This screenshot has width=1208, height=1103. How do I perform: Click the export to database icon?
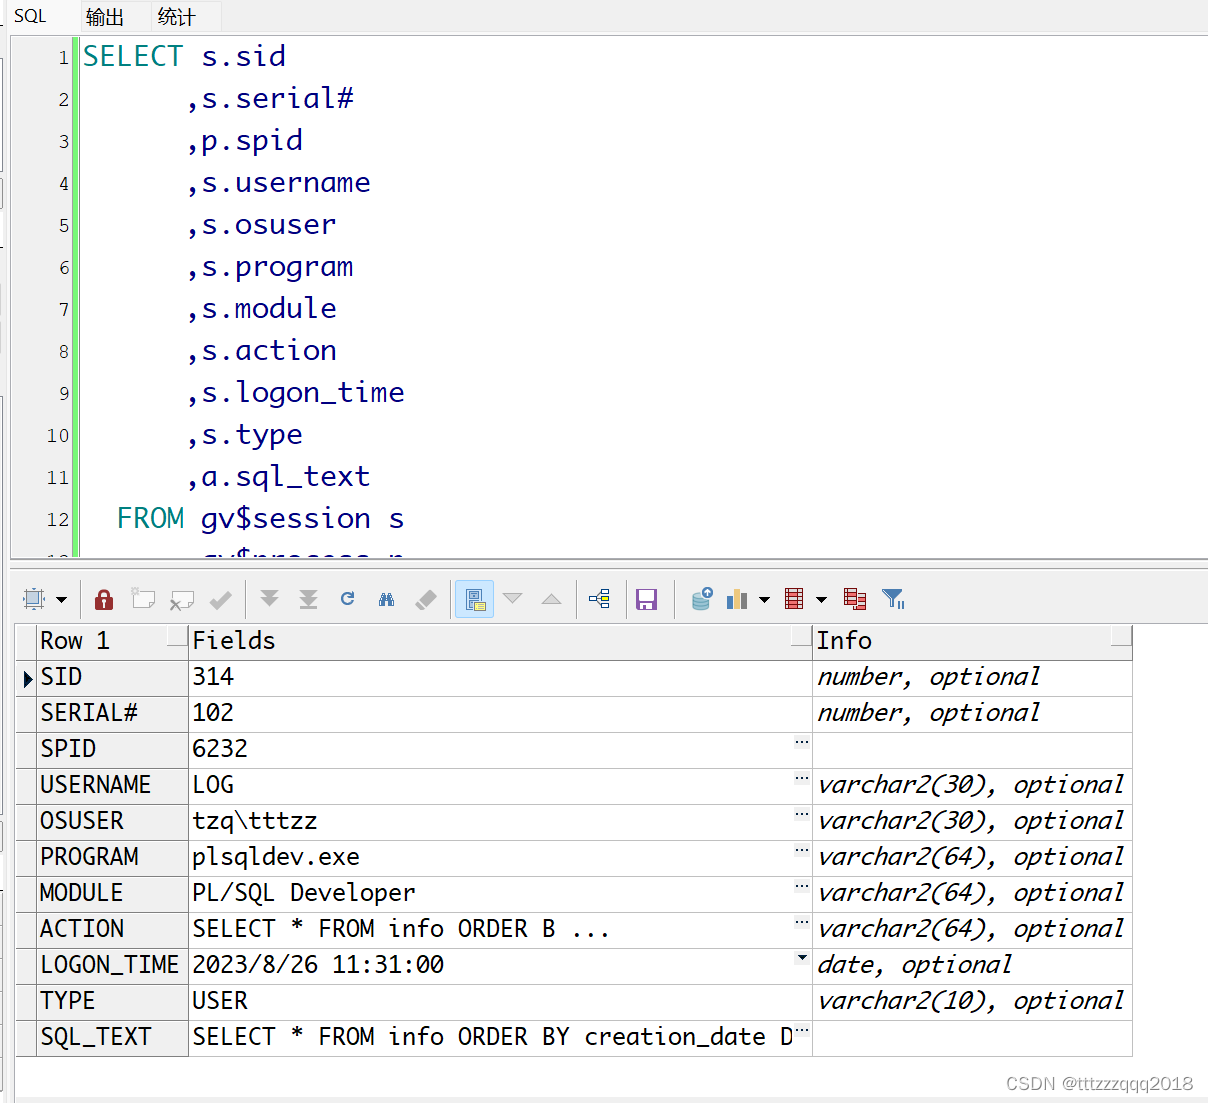[x=701, y=599]
